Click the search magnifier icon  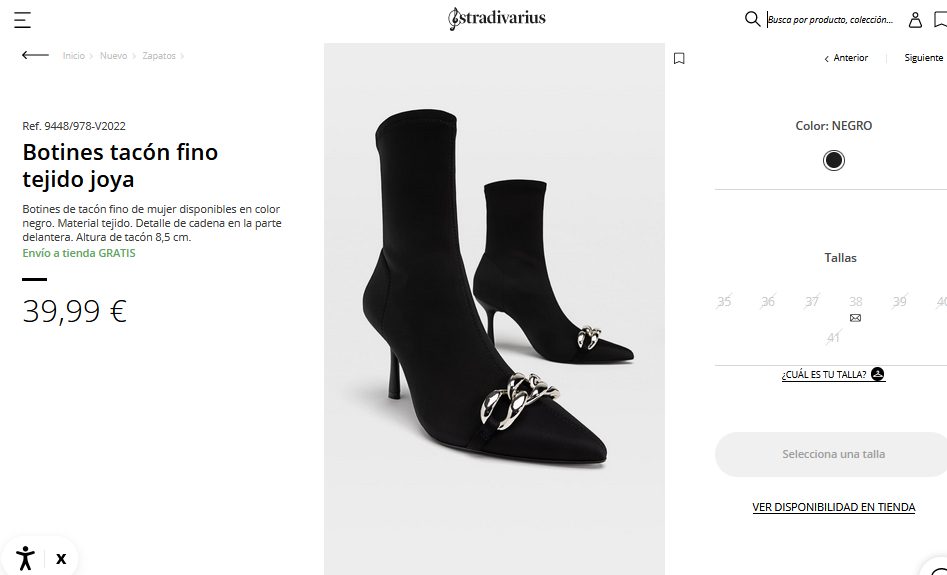click(752, 19)
